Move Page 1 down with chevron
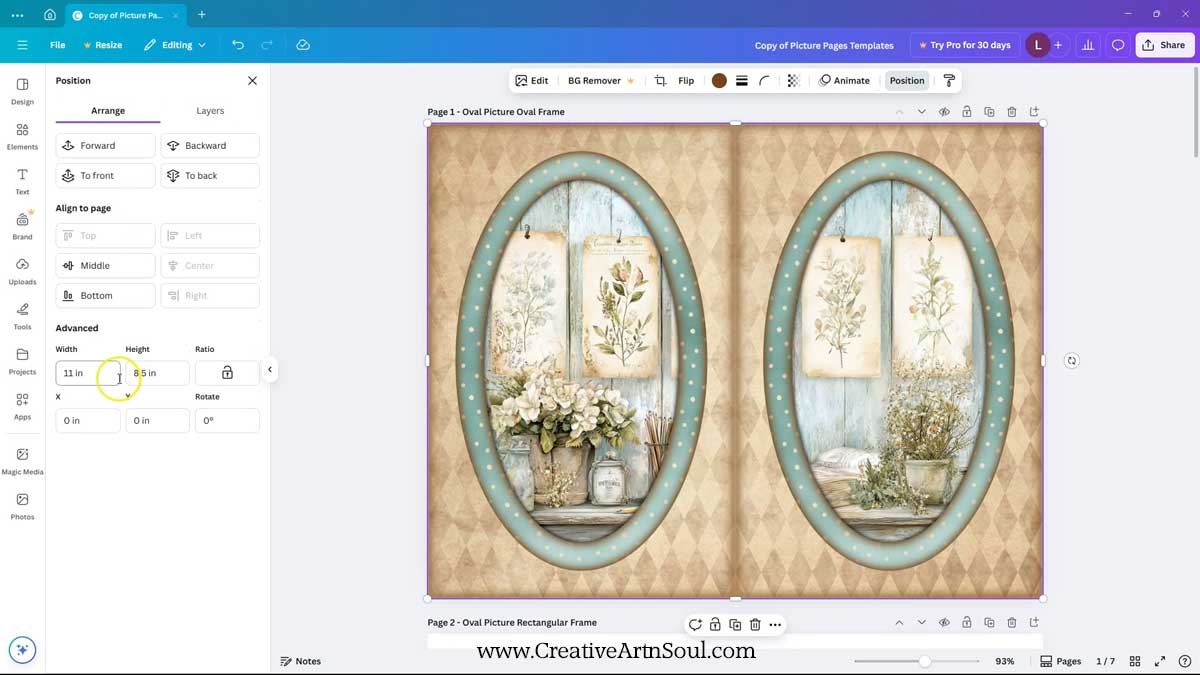Image resolution: width=1200 pixels, height=675 pixels. [921, 112]
